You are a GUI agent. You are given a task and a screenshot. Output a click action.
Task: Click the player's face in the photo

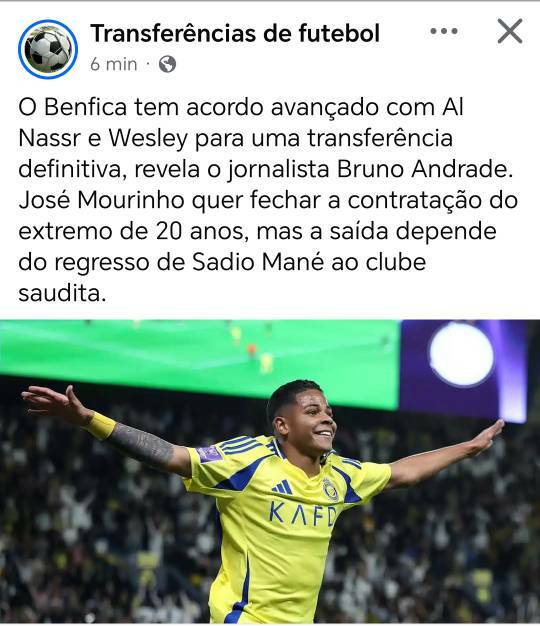313,422
